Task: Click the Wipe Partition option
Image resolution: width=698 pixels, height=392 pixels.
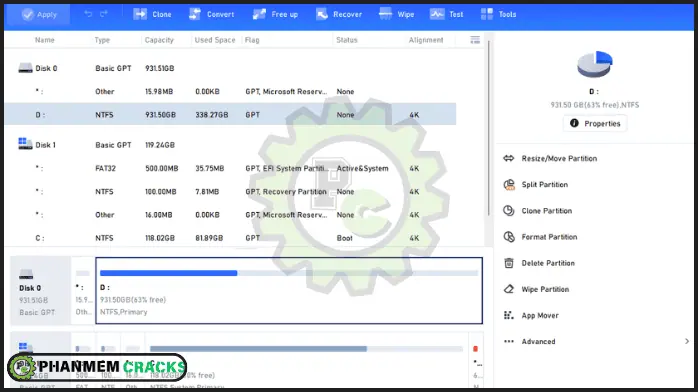Action: (x=545, y=290)
